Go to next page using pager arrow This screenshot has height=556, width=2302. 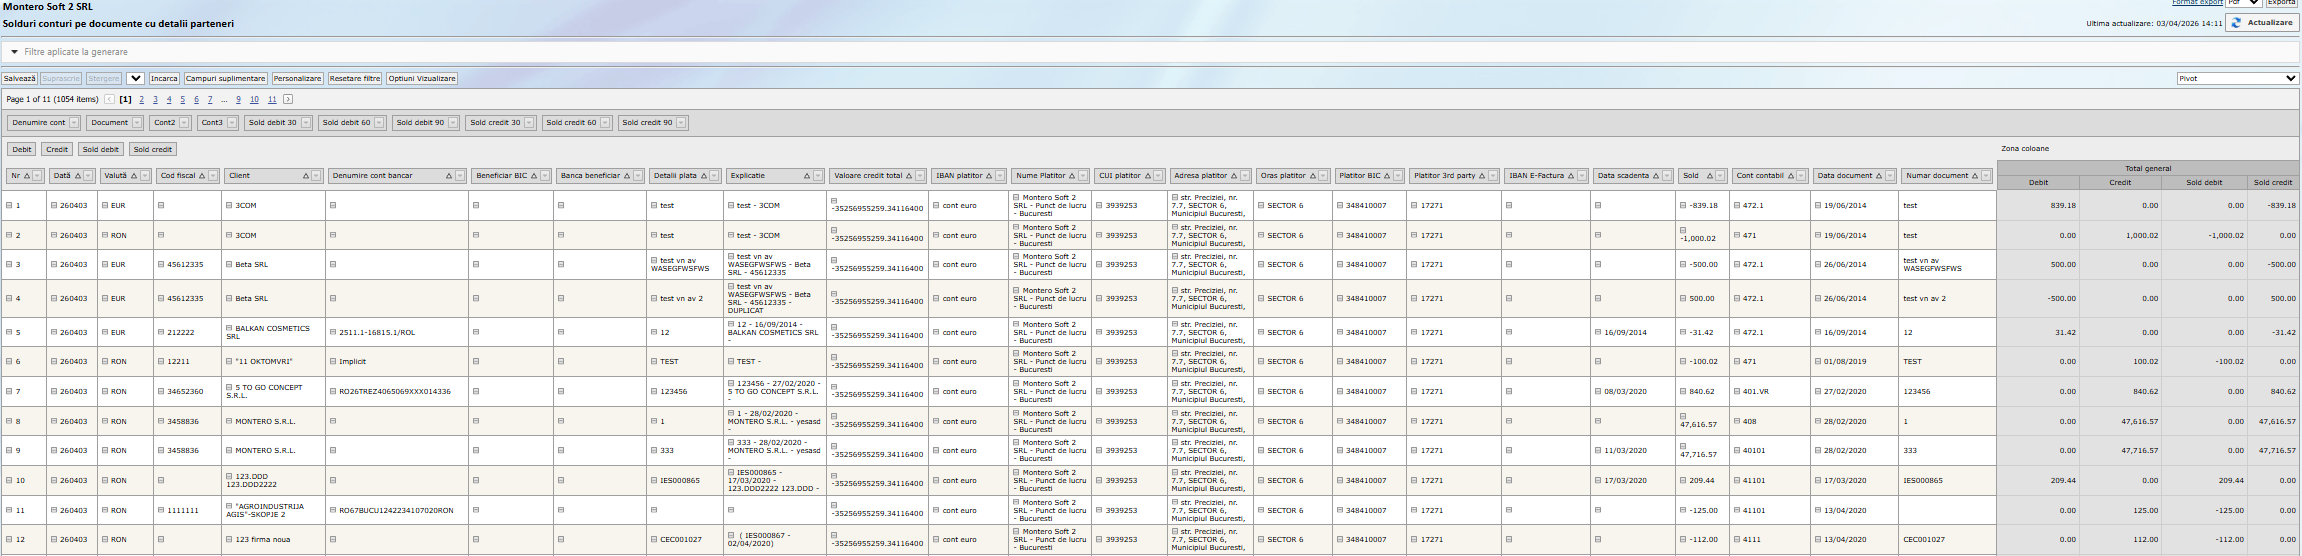[288, 100]
